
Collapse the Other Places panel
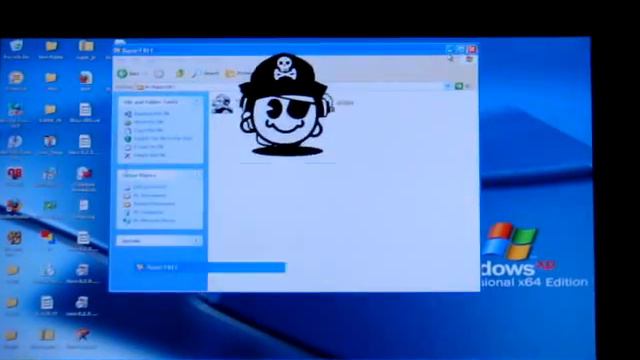pyautogui.click(x=196, y=175)
